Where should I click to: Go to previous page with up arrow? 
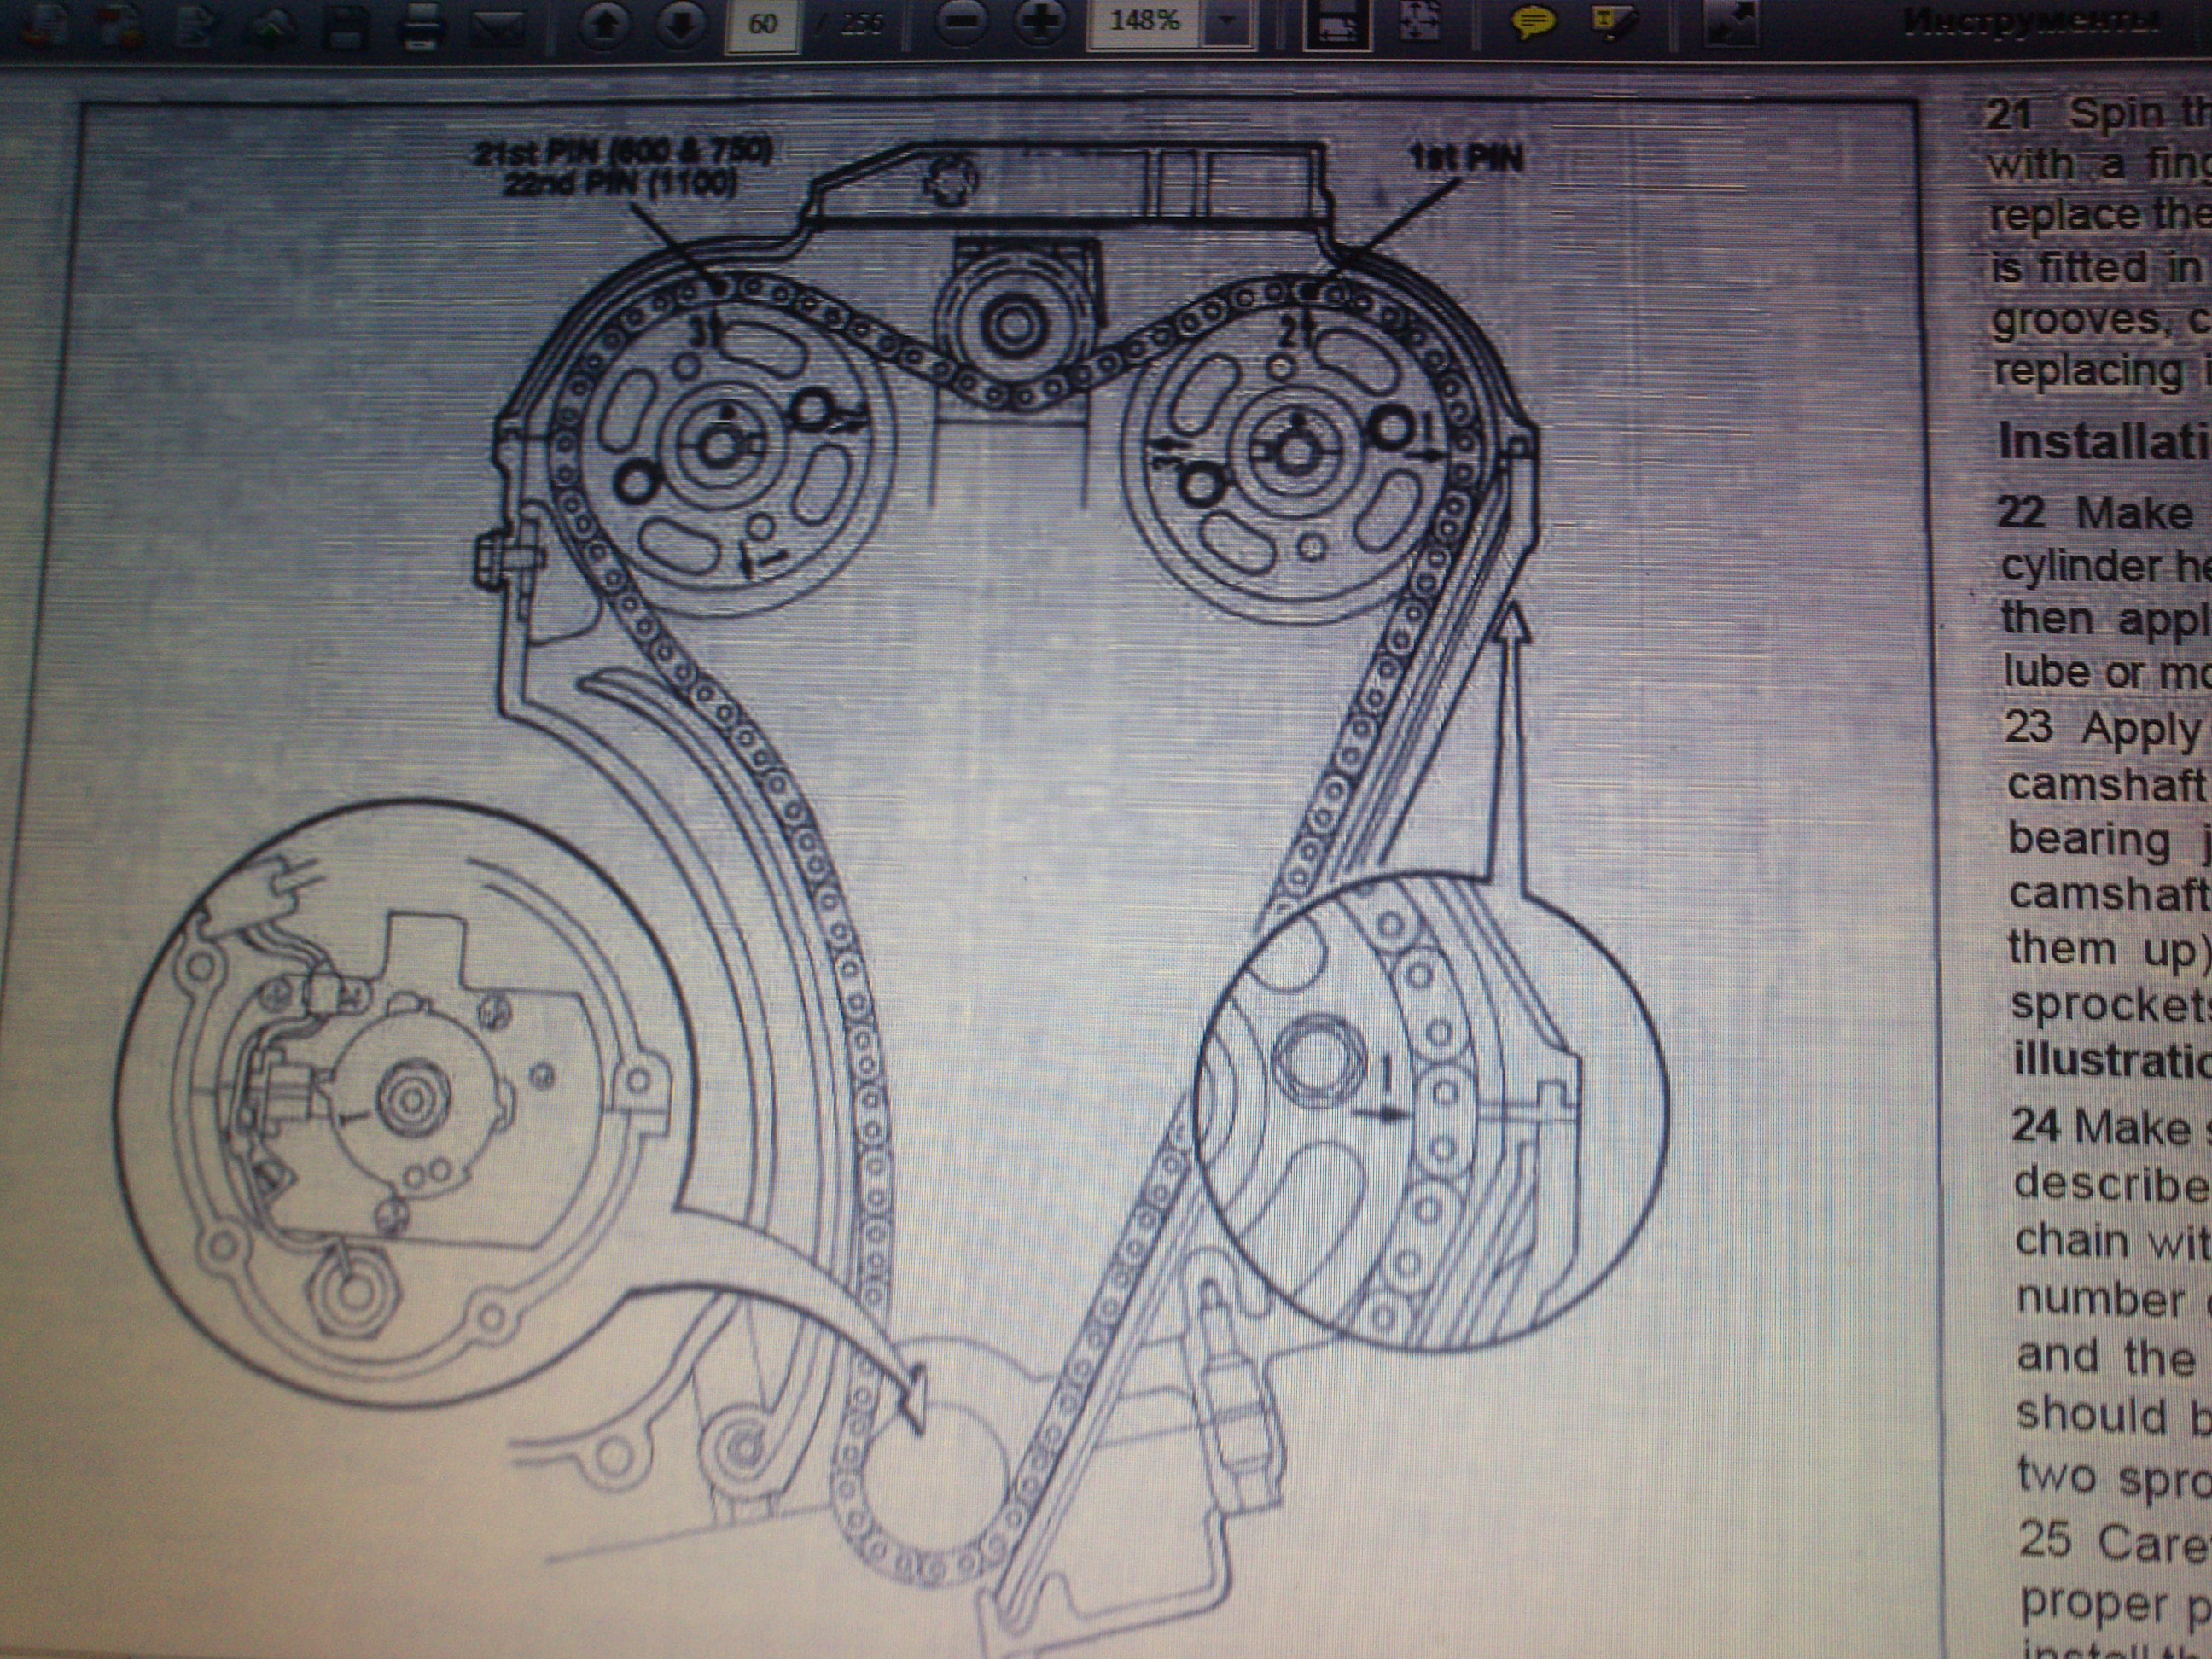[603, 27]
